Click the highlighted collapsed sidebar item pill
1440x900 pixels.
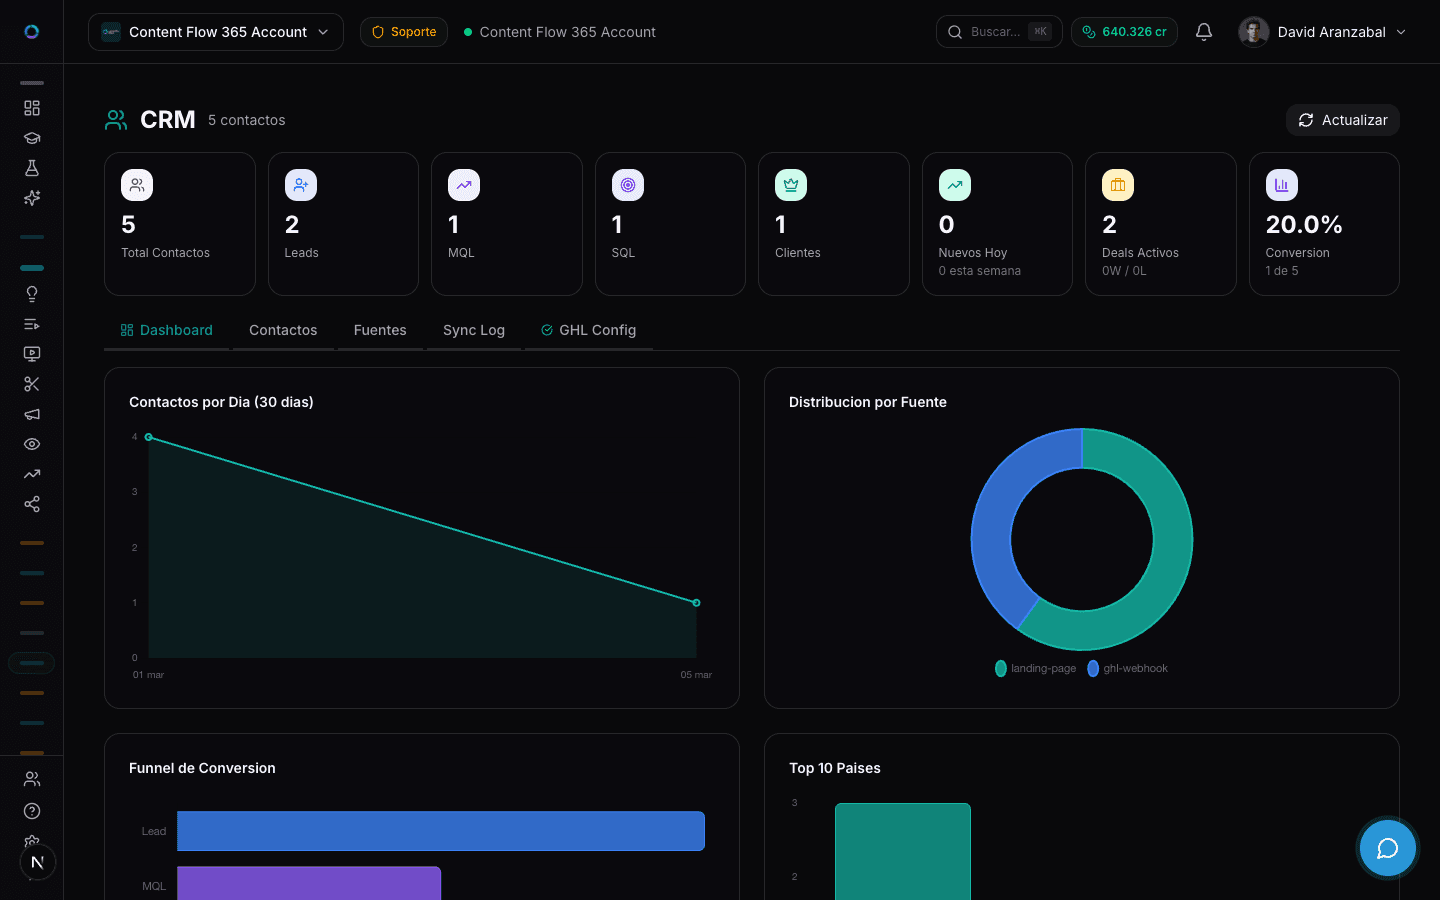32,663
